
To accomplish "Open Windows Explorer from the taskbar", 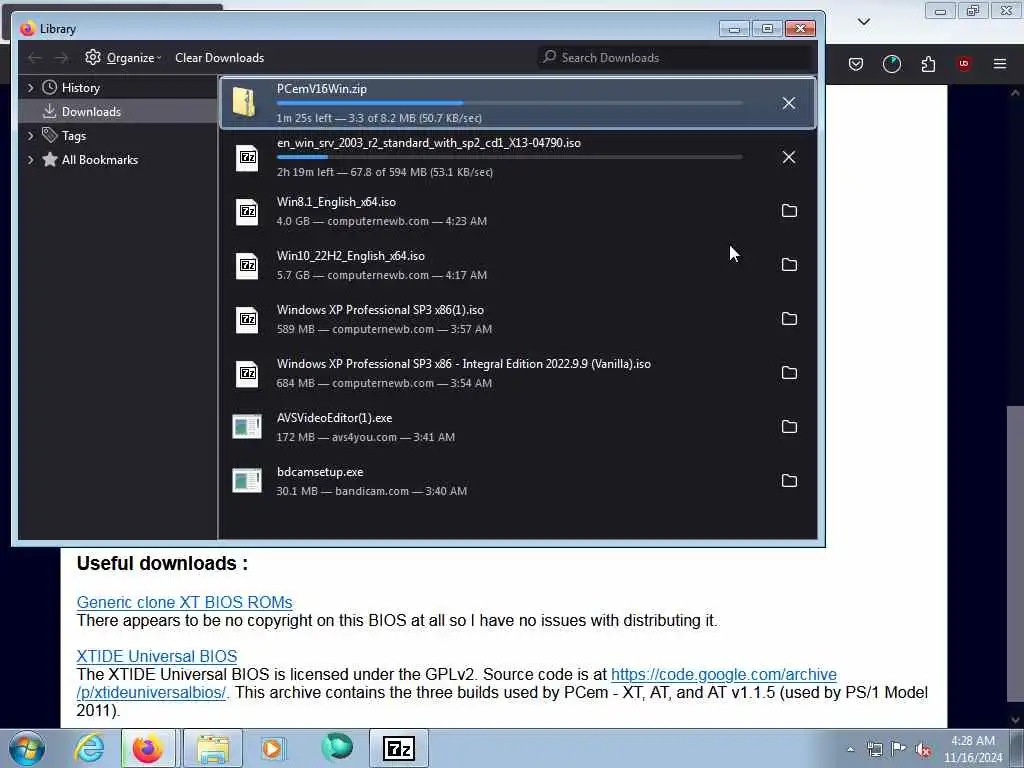I will (213, 748).
